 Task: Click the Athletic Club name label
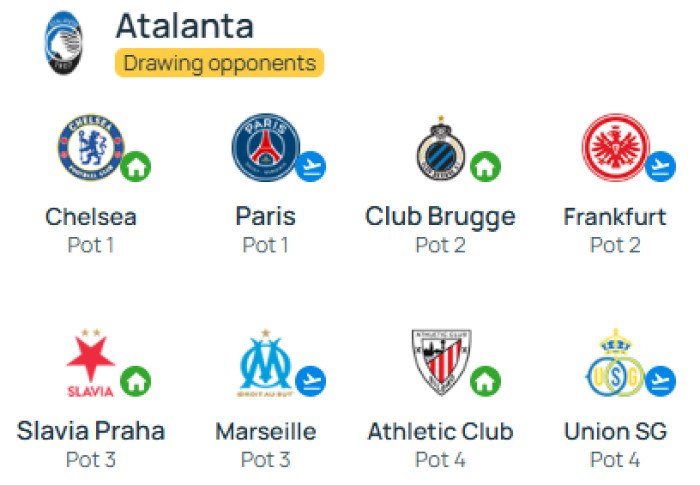point(441,431)
